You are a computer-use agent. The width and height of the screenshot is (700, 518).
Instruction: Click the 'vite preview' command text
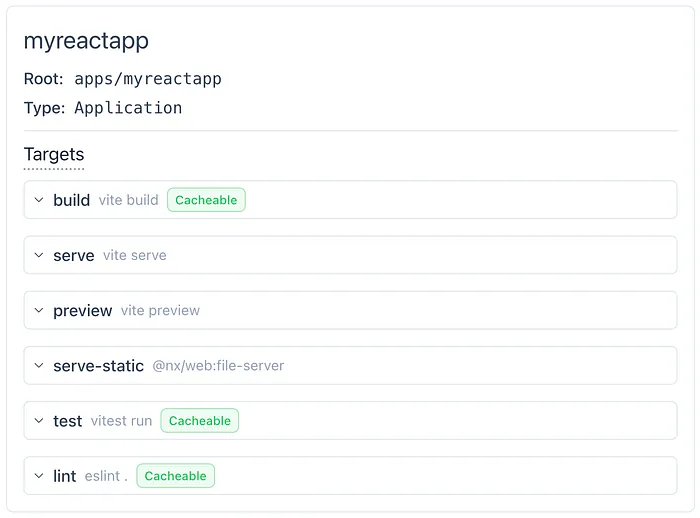[160, 311]
